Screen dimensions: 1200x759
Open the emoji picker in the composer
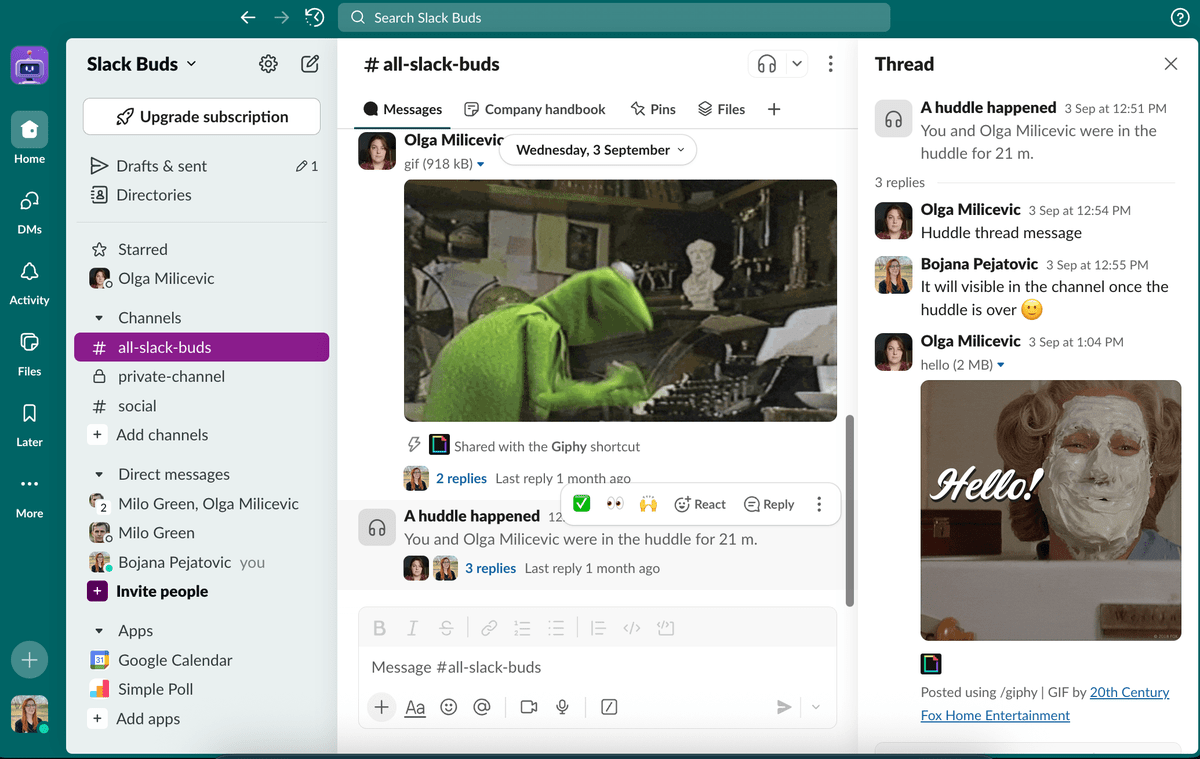[x=449, y=707]
